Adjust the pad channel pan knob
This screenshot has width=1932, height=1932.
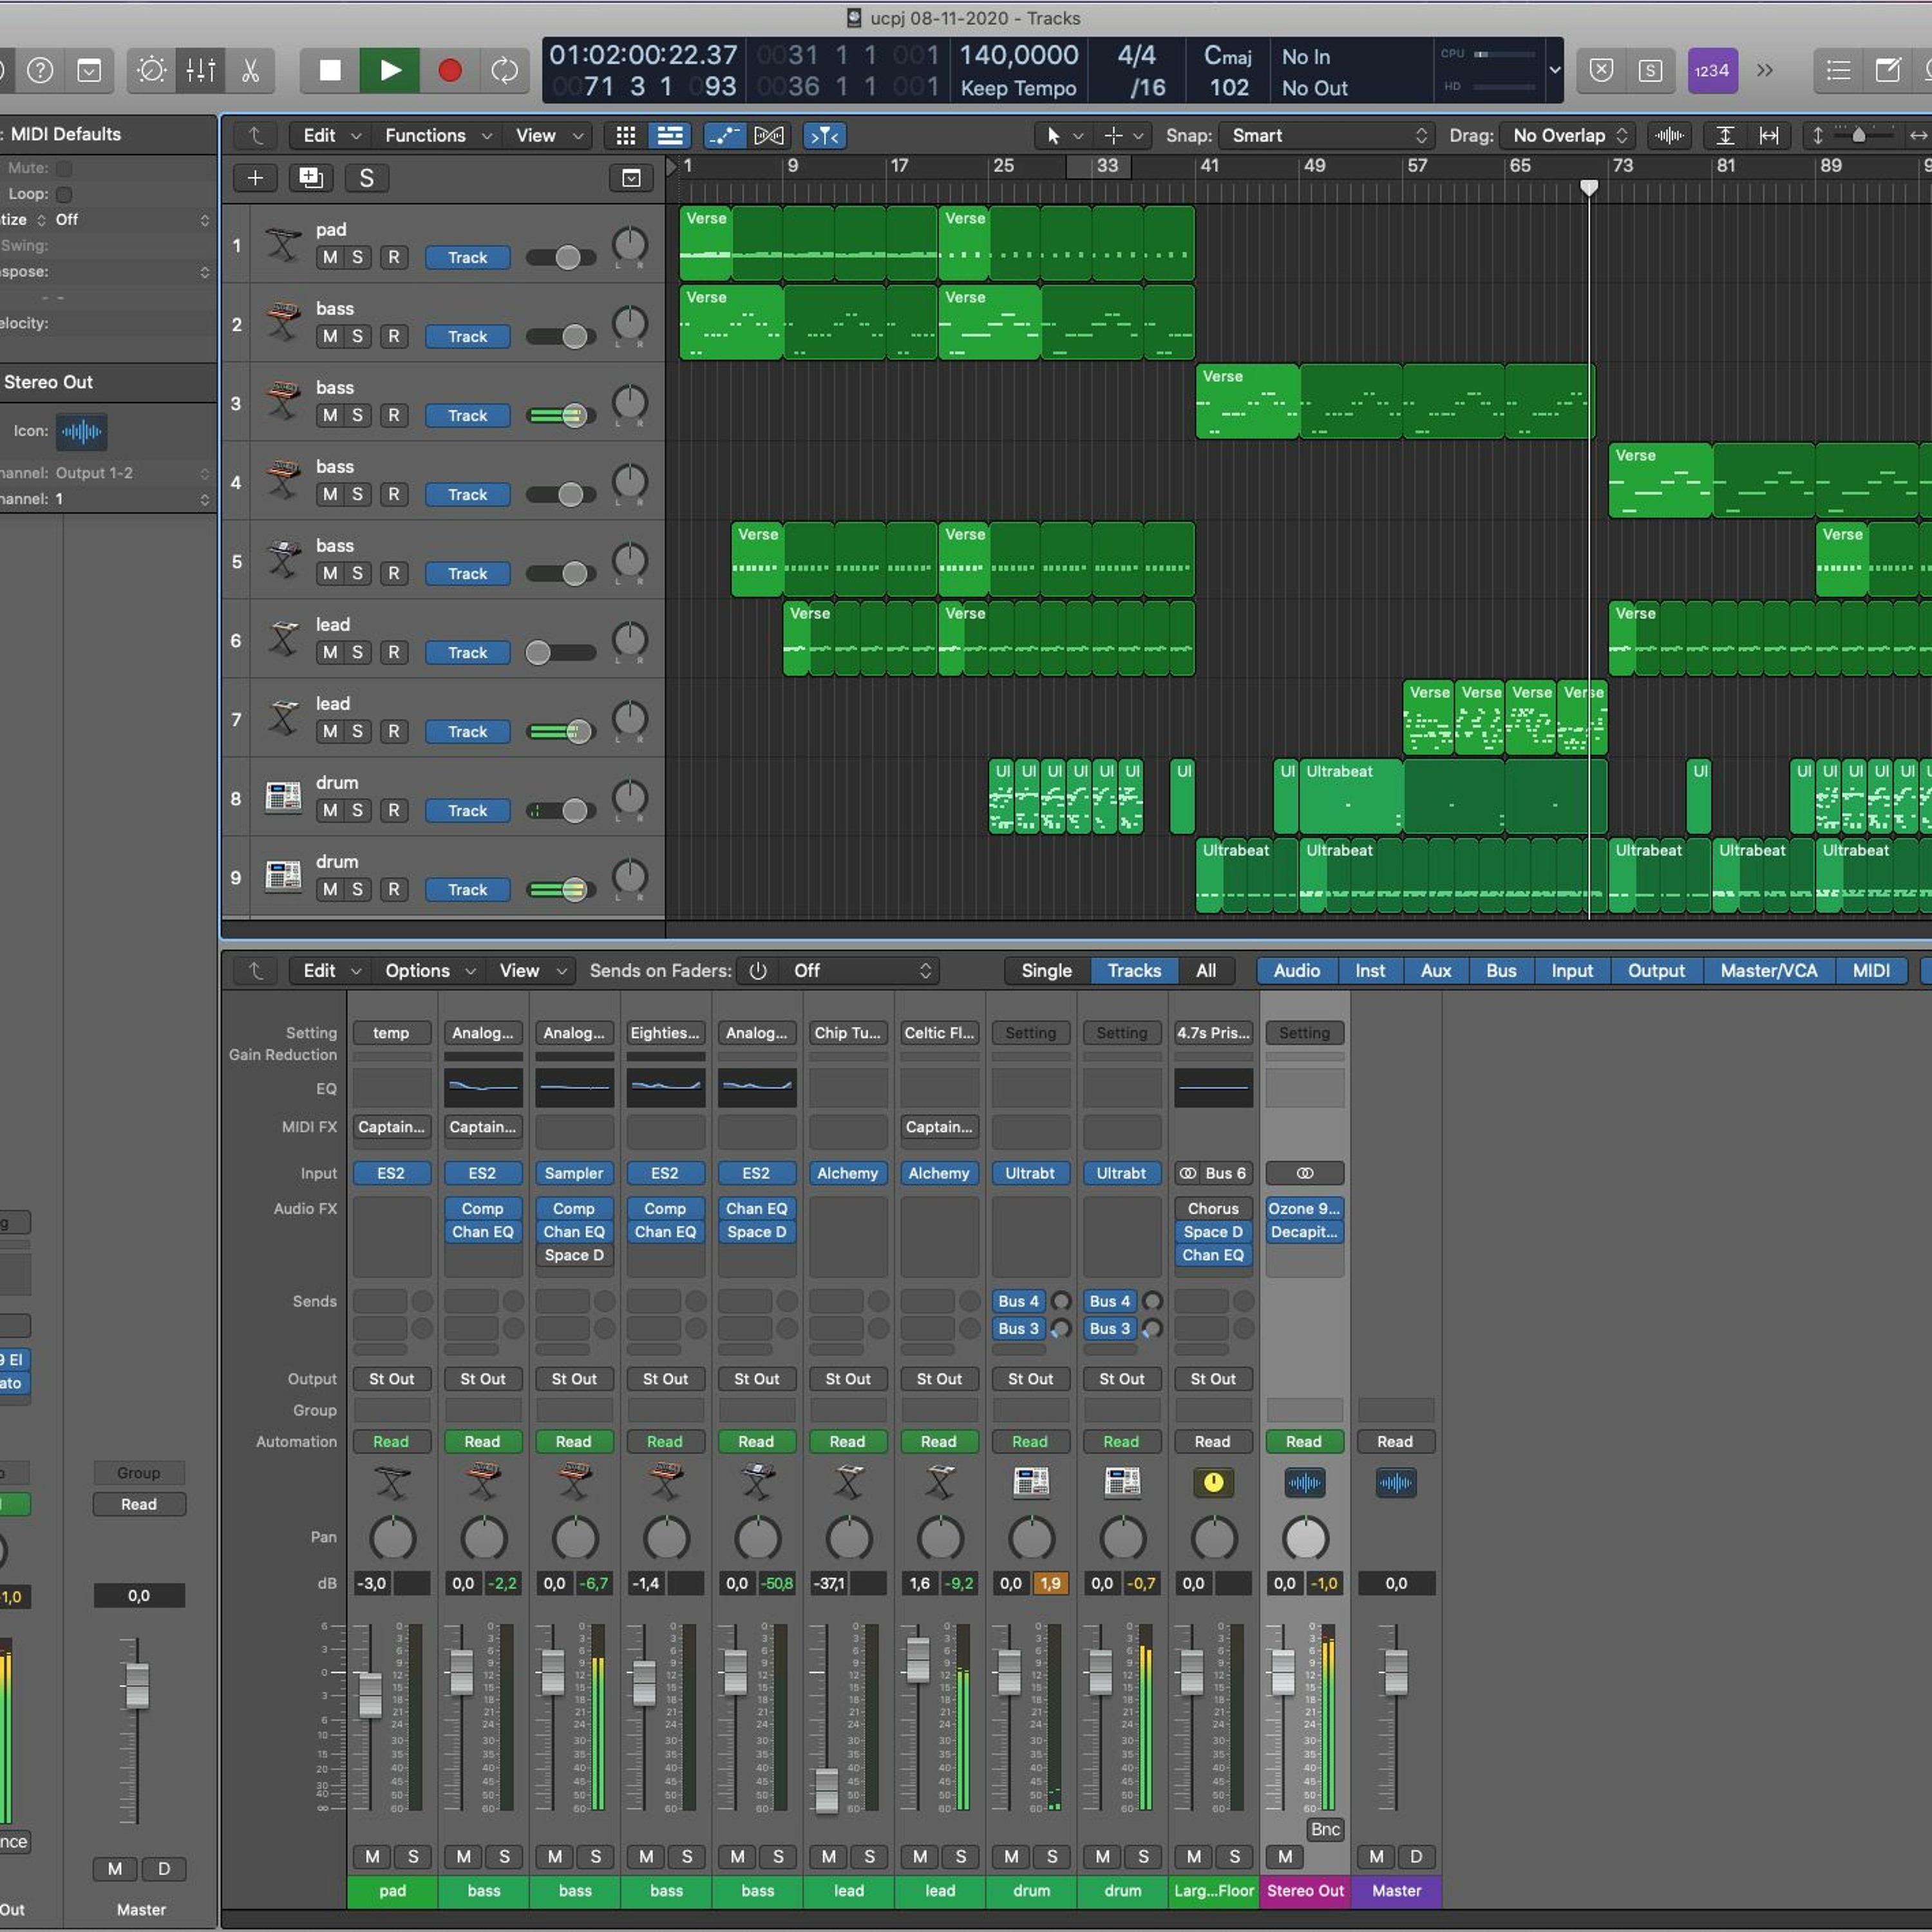coord(392,1538)
